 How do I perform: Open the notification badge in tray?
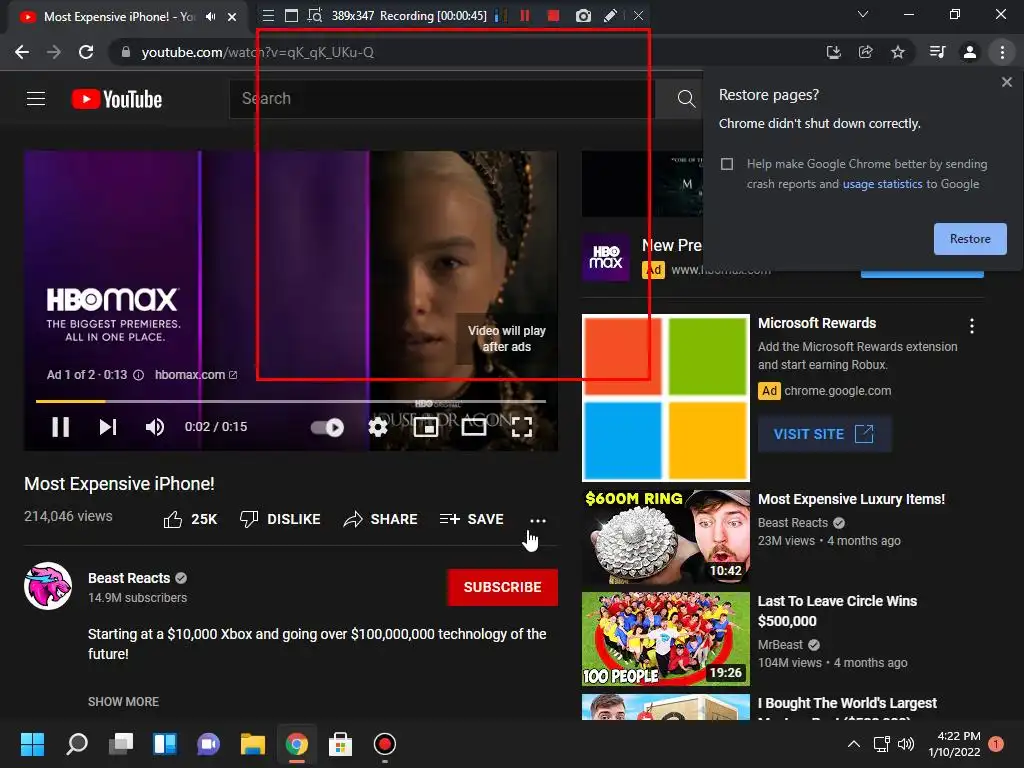point(996,744)
